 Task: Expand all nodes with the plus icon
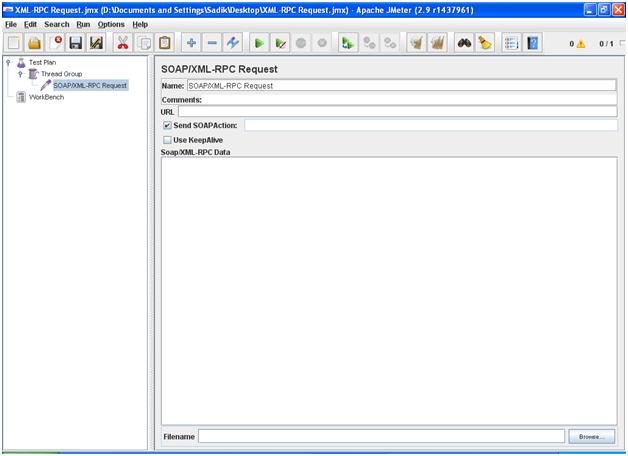pyautogui.click(x=191, y=43)
